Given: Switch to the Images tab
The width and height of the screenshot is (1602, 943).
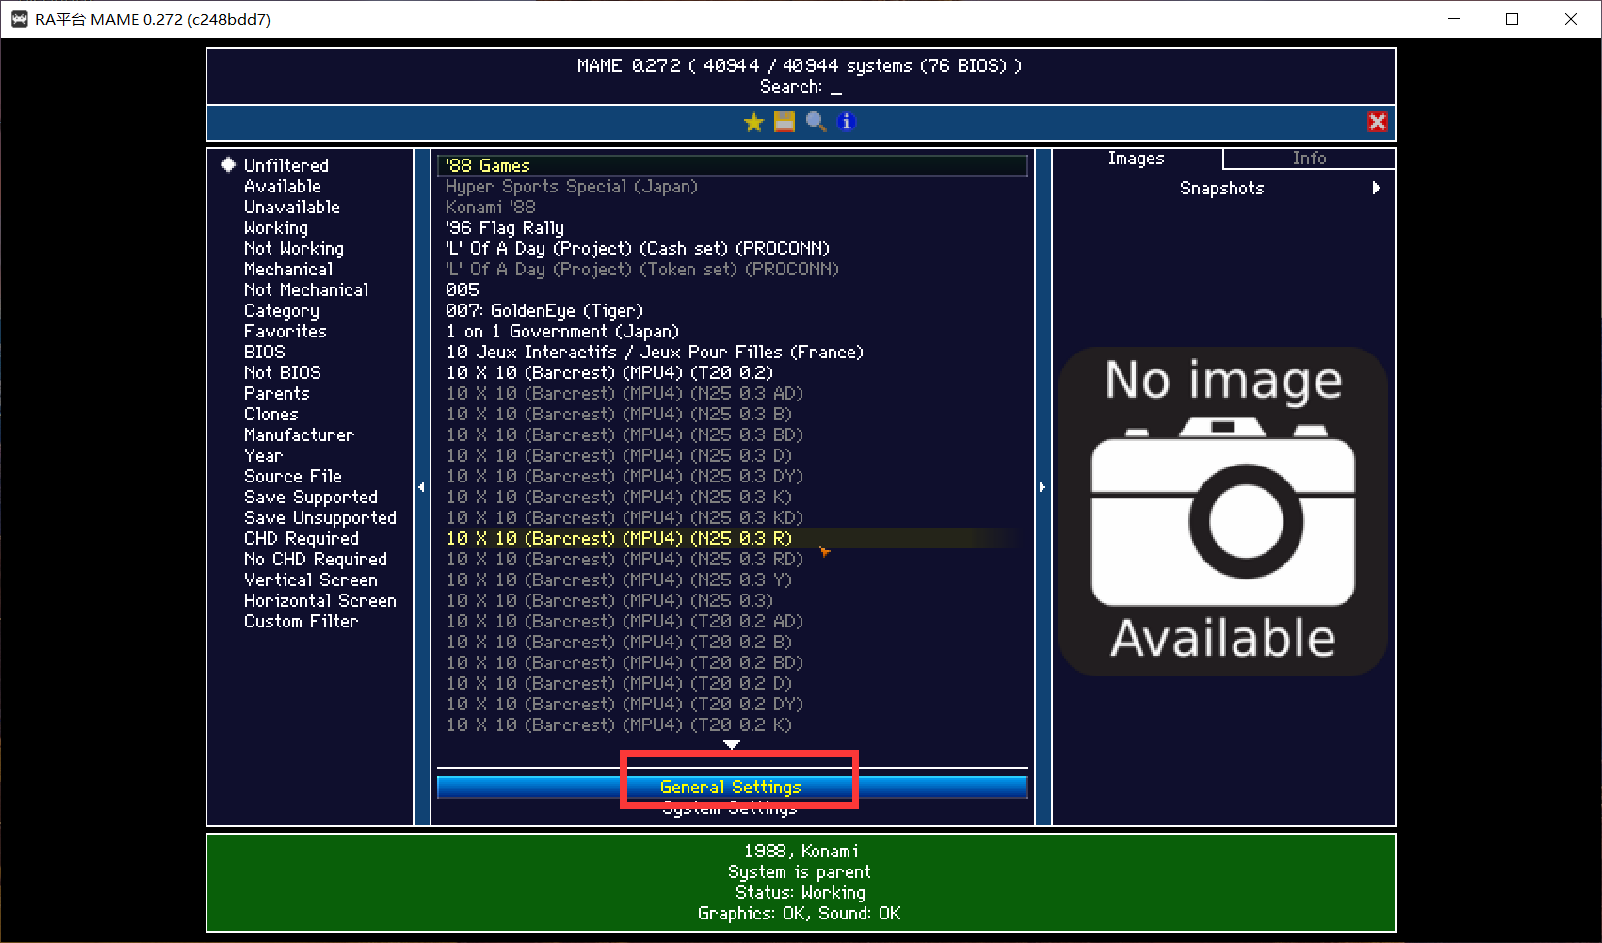Looking at the screenshot, I should click(1136, 158).
